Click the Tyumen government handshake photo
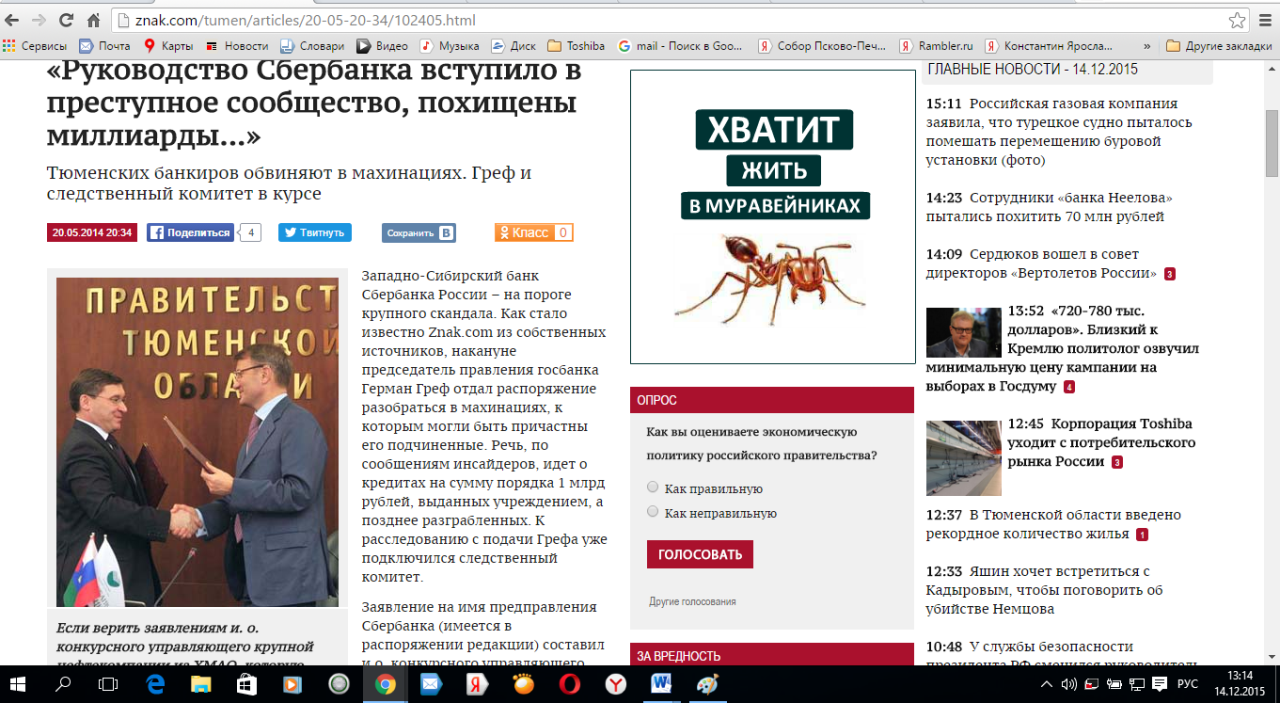This screenshot has height=703, width=1280. pyautogui.click(x=197, y=442)
